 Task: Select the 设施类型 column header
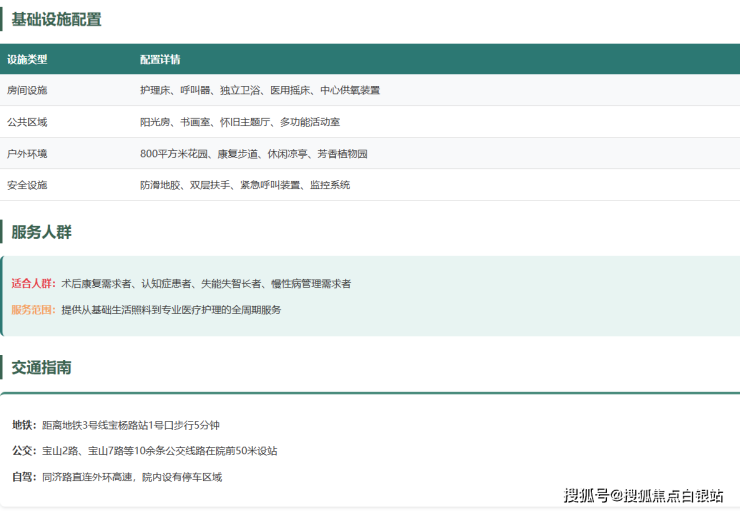pyautogui.click(x=27, y=60)
